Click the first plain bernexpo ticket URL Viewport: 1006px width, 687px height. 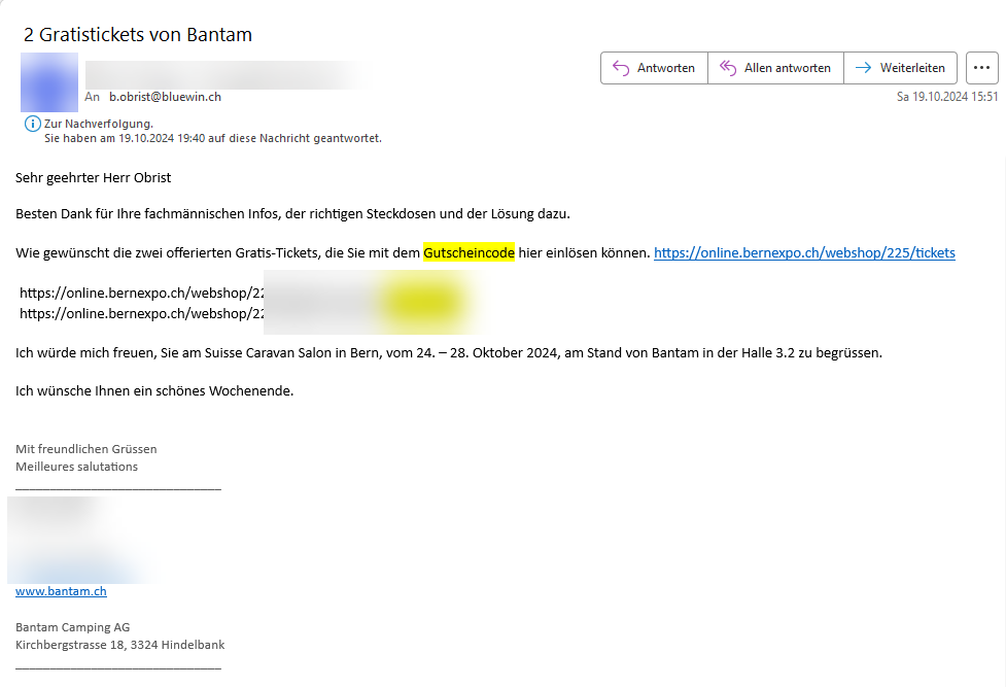(142, 294)
